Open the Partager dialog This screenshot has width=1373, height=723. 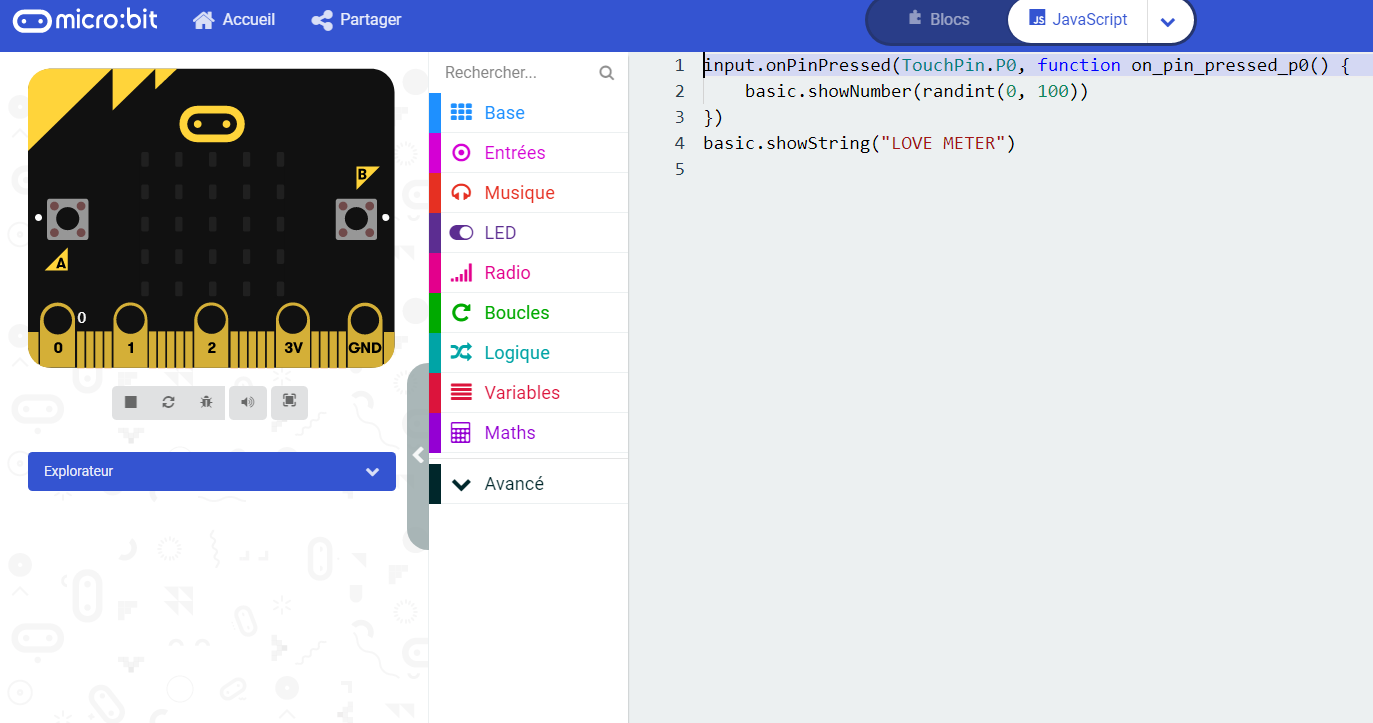[x=356, y=19]
